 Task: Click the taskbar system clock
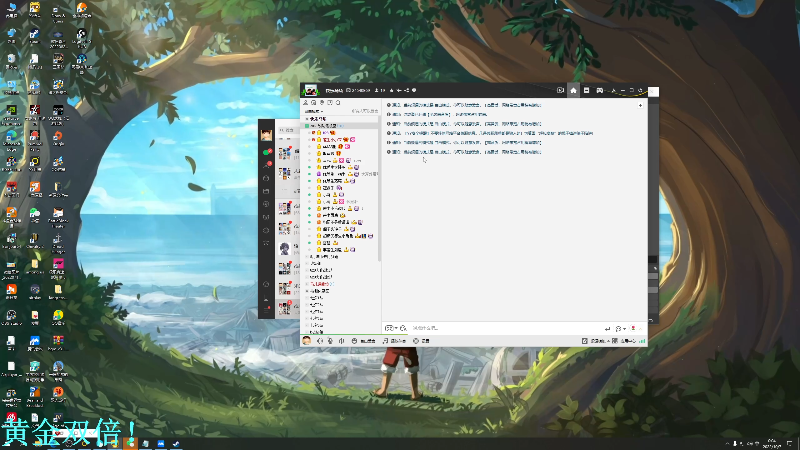pyautogui.click(x=771, y=444)
